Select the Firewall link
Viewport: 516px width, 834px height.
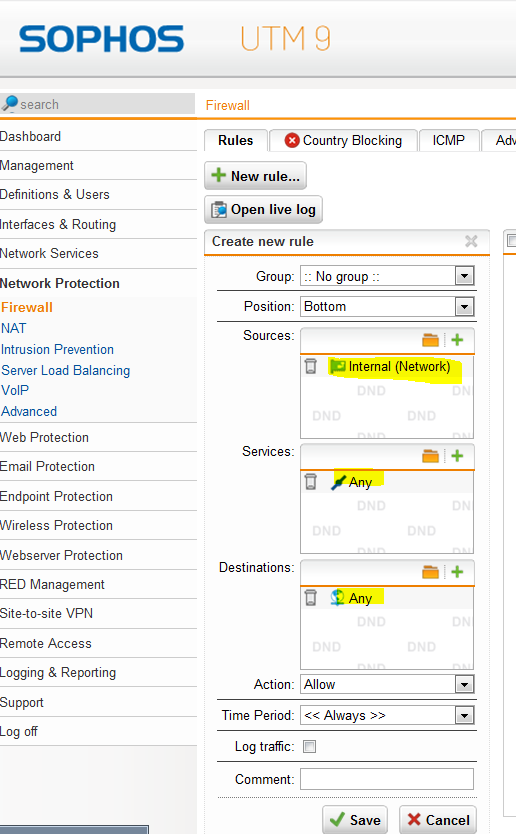pyautogui.click(x=27, y=307)
